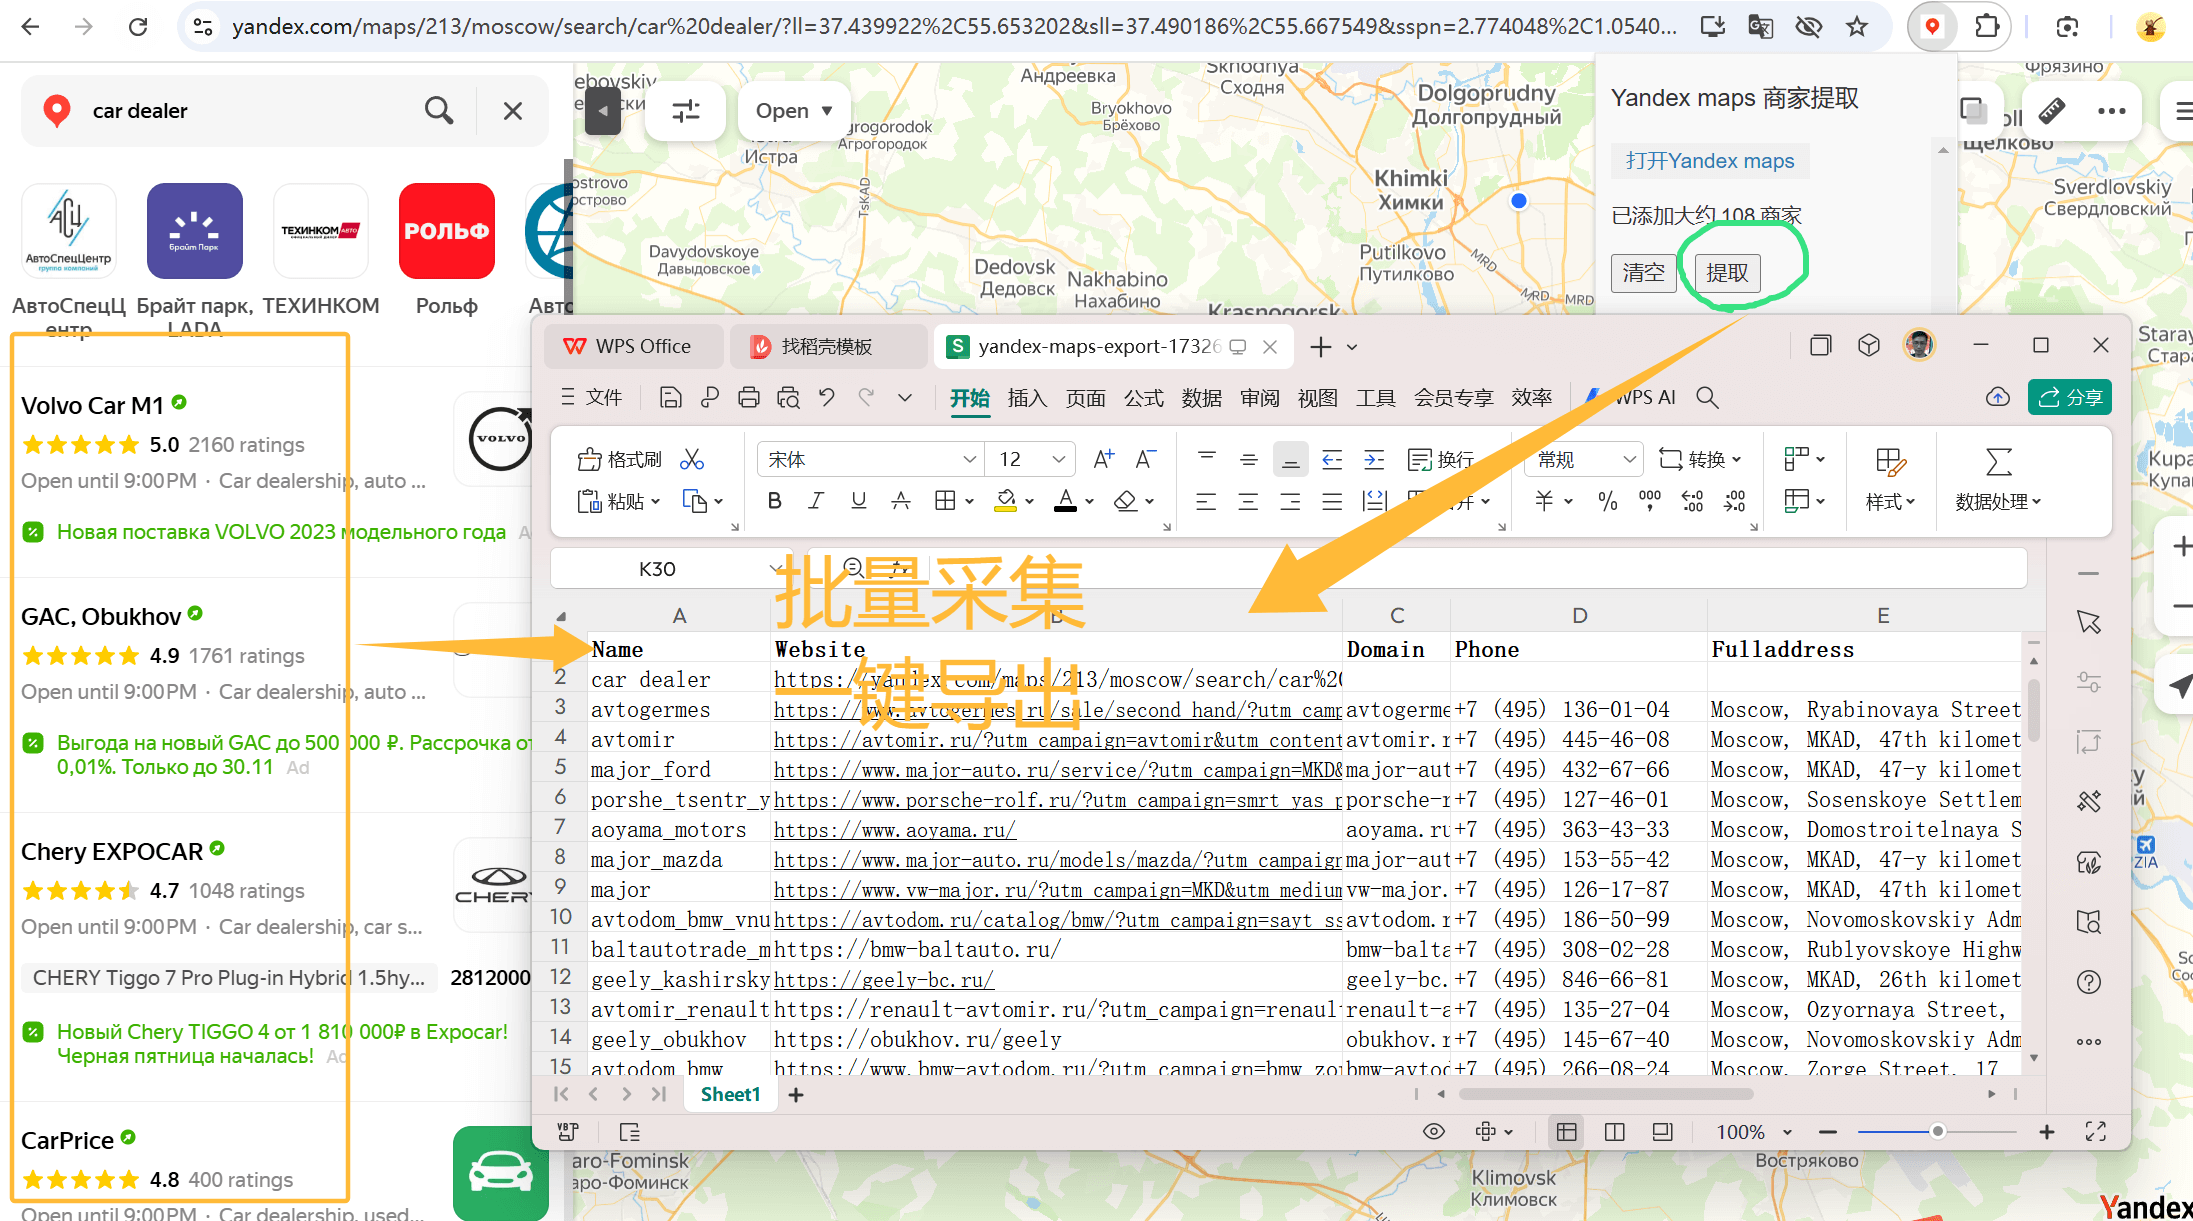
Task: Open the 转换 convert dropdown
Action: [1700, 459]
